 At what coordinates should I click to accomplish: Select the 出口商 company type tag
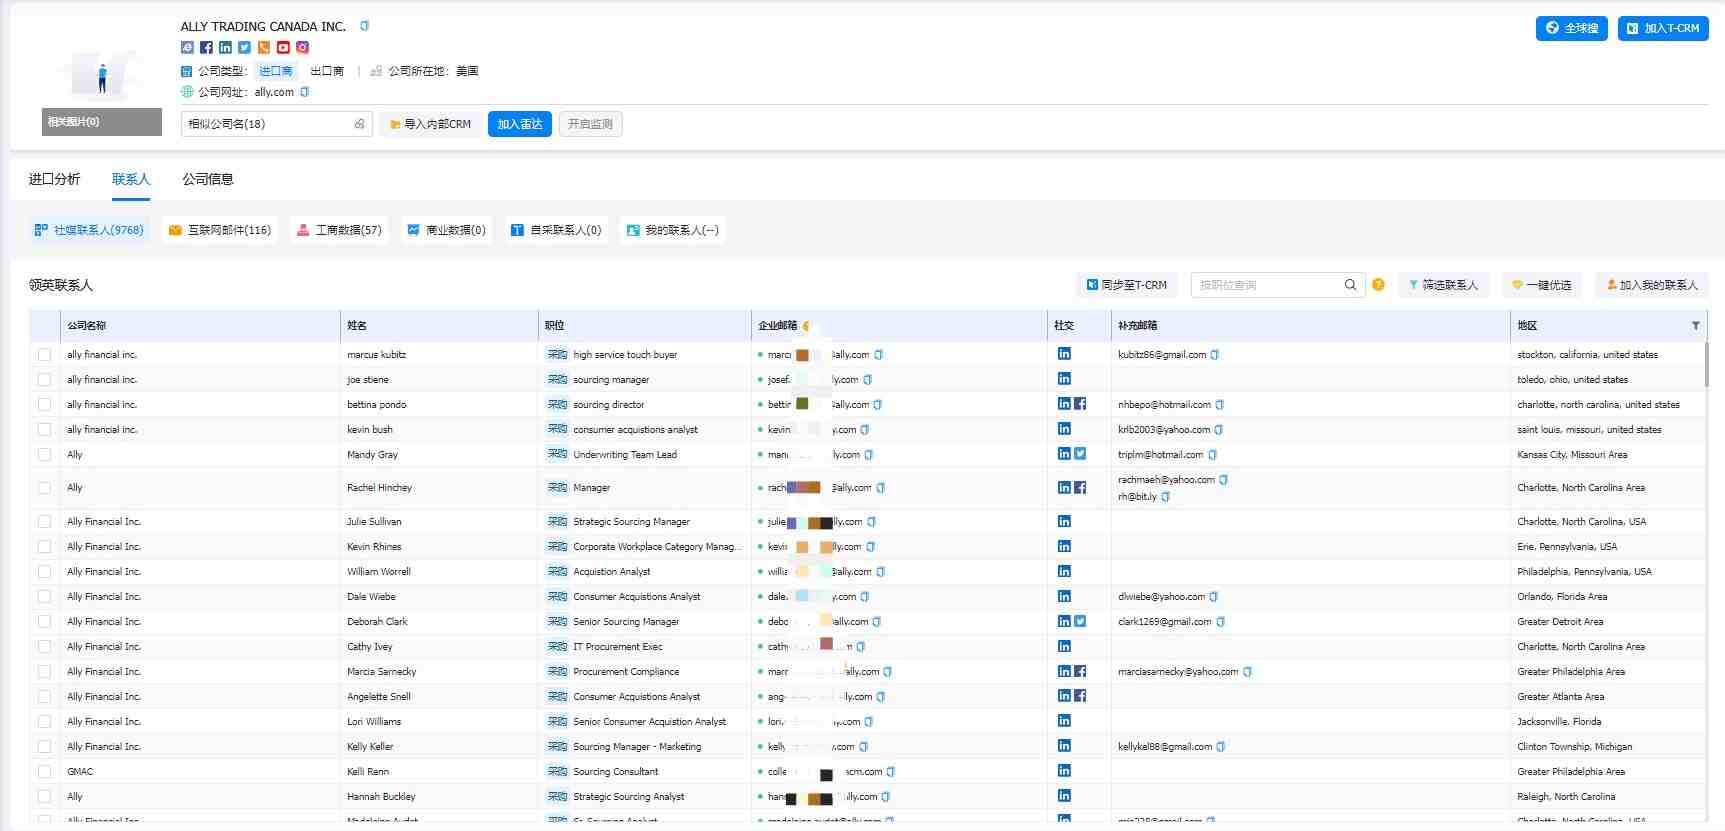(x=327, y=71)
